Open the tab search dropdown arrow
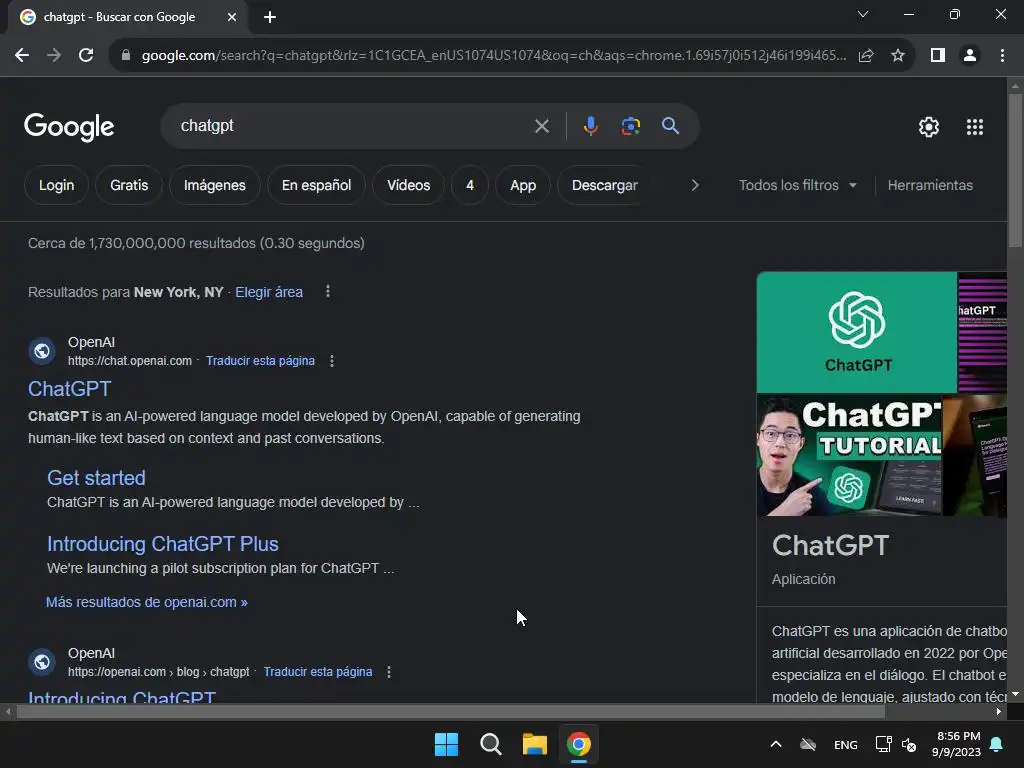 pos(863,14)
